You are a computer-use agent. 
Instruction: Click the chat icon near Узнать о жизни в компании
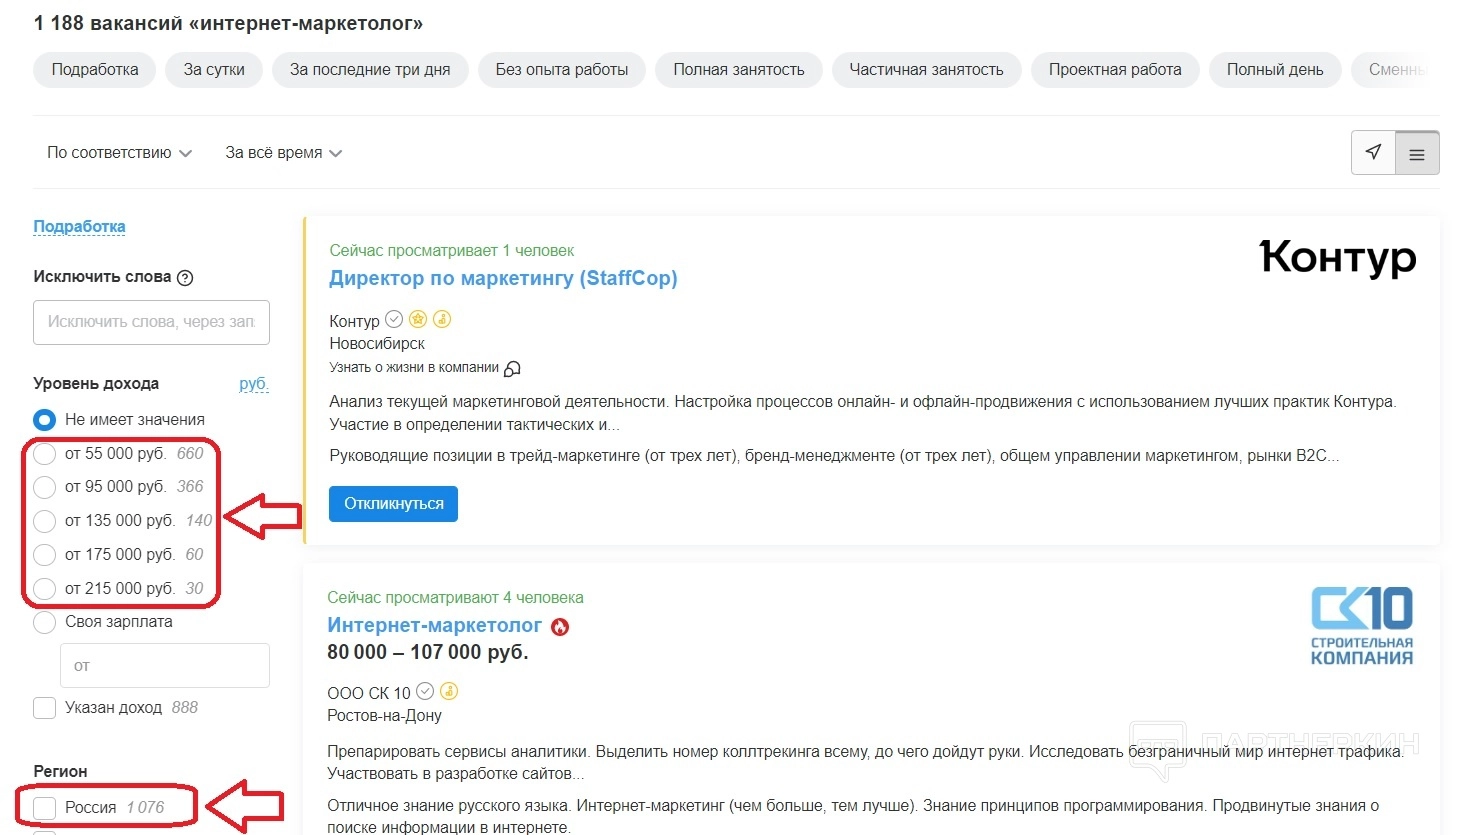coord(512,368)
